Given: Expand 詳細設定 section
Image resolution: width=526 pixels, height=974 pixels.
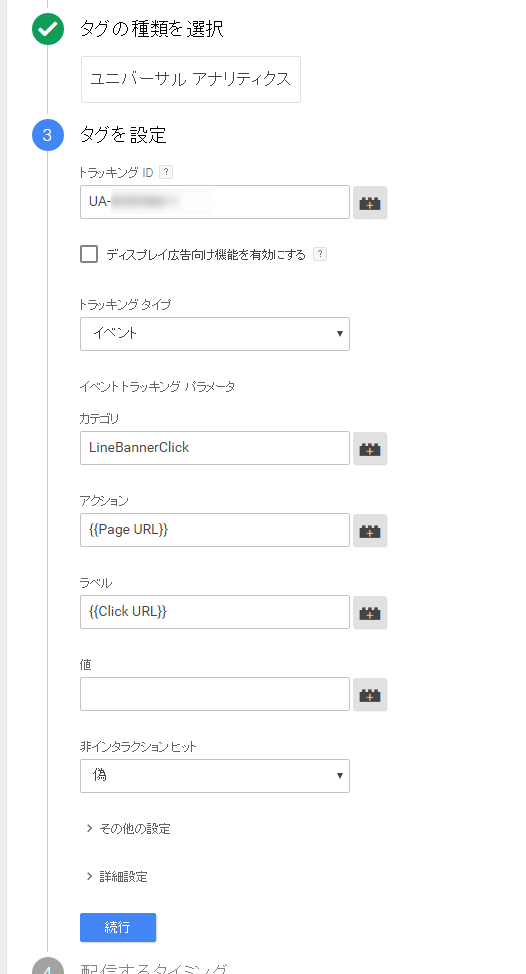Looking at the screenshot, I should pyautogui.click(x=117, y=877).
